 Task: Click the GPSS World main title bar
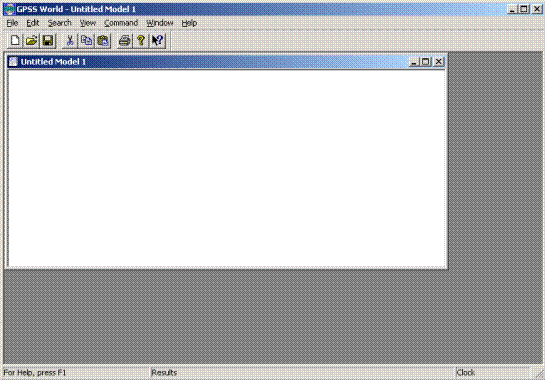272,9
